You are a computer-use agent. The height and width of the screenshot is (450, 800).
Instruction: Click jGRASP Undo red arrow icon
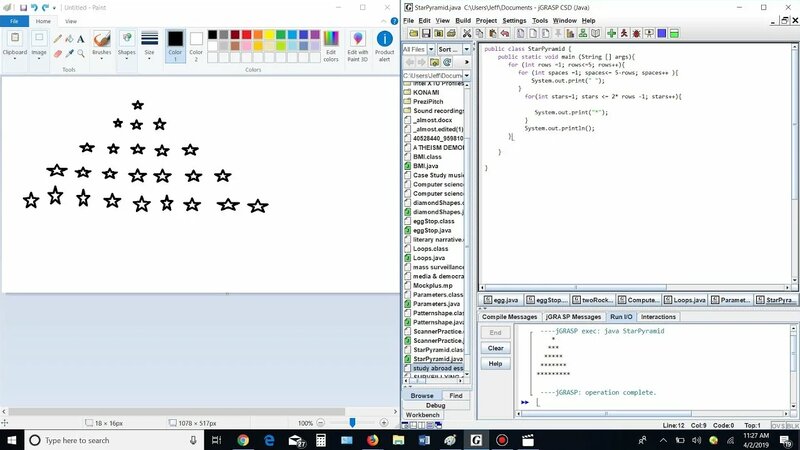coord(505,34)
